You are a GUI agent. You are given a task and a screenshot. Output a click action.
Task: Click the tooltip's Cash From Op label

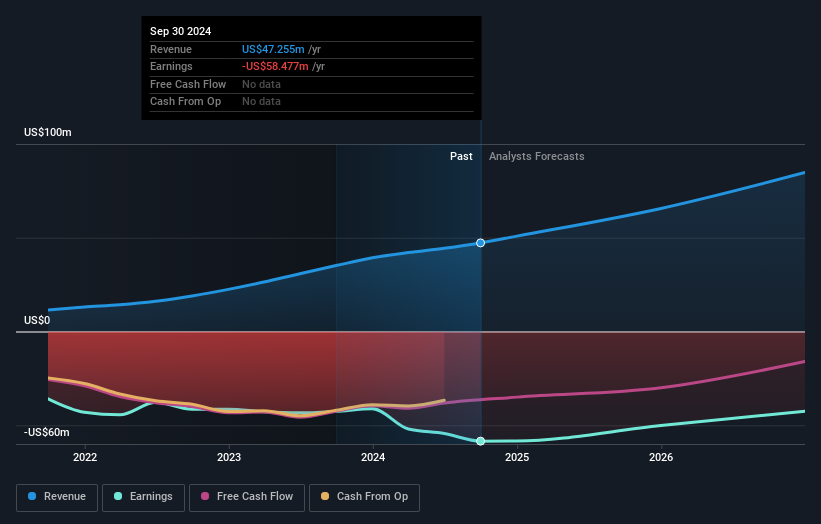pyautogui.click(x=185, y=102)
